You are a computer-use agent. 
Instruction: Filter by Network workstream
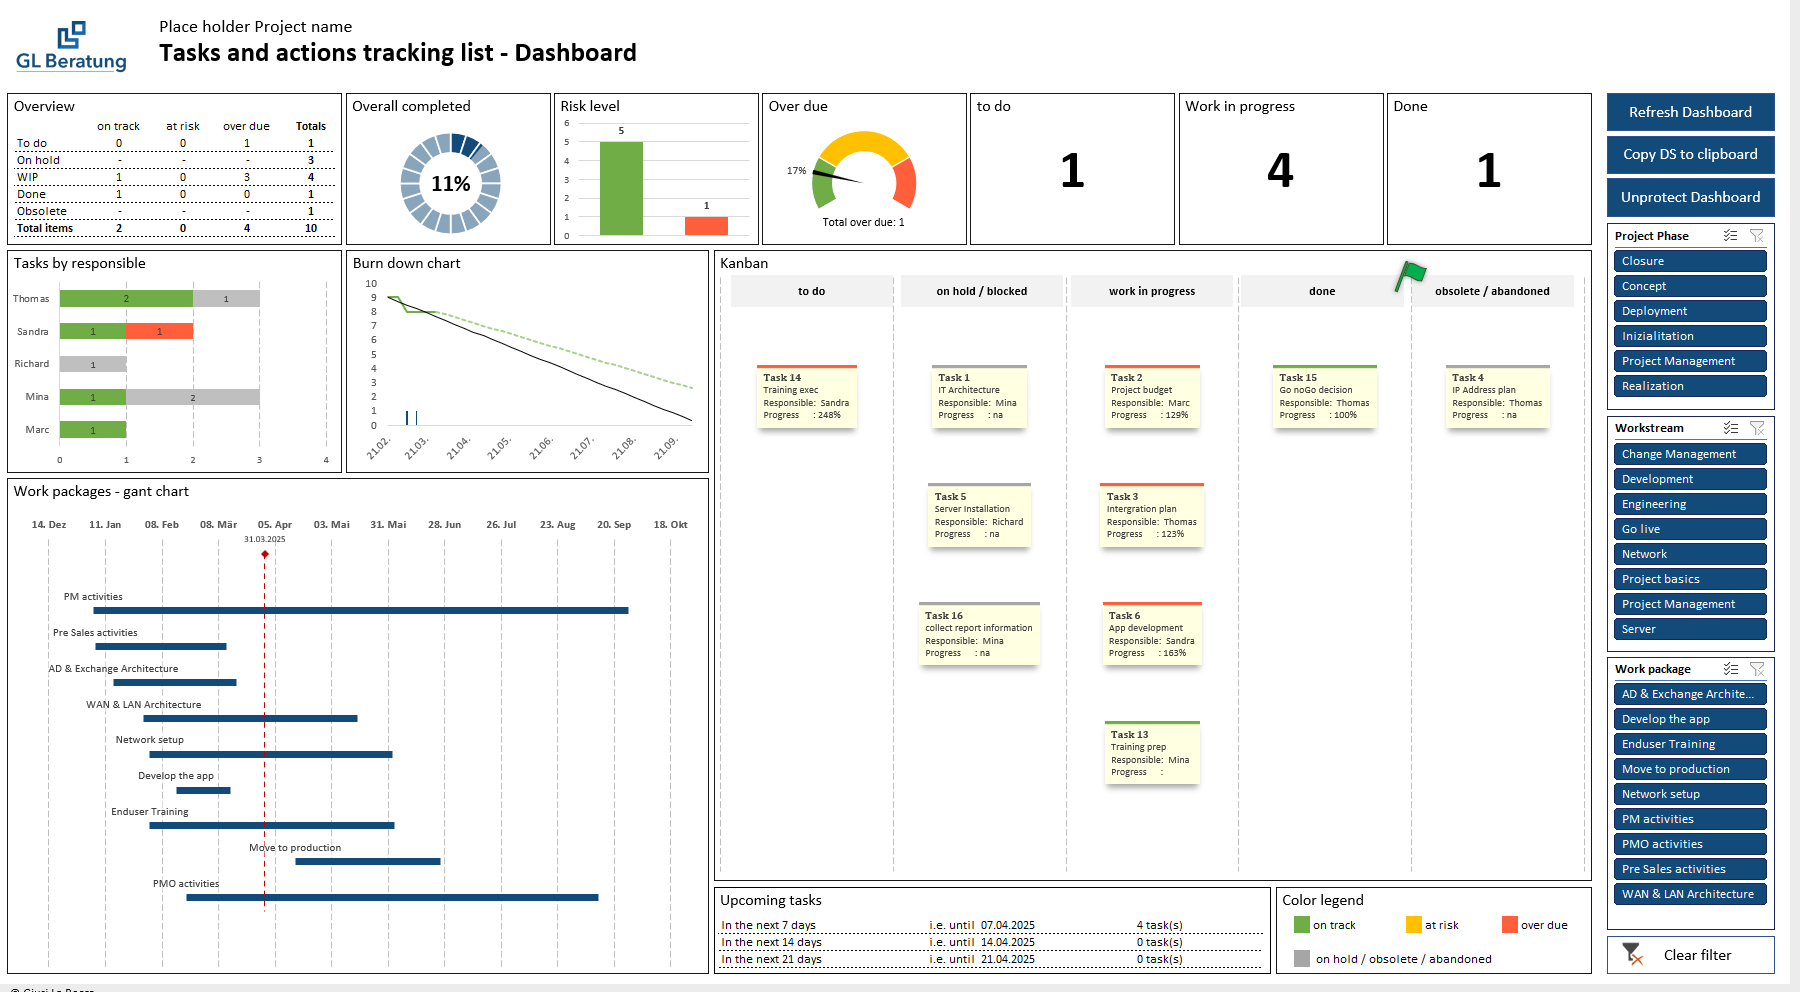1690,554
